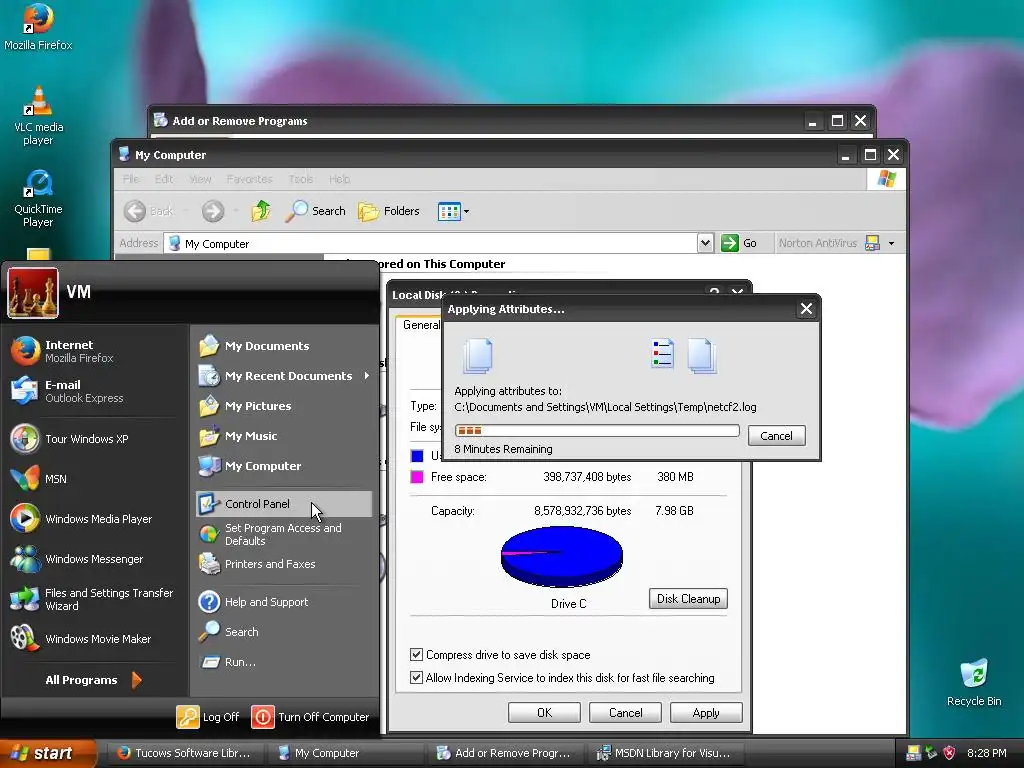
Task: Select My Computer in start menu
Action: click(x=283, y=466)
